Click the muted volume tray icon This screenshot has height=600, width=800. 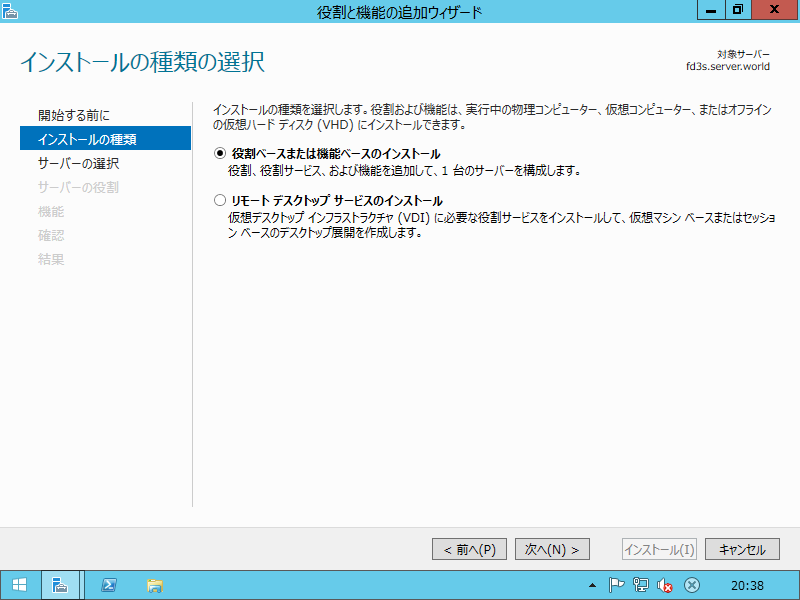(x=665, y=585)
